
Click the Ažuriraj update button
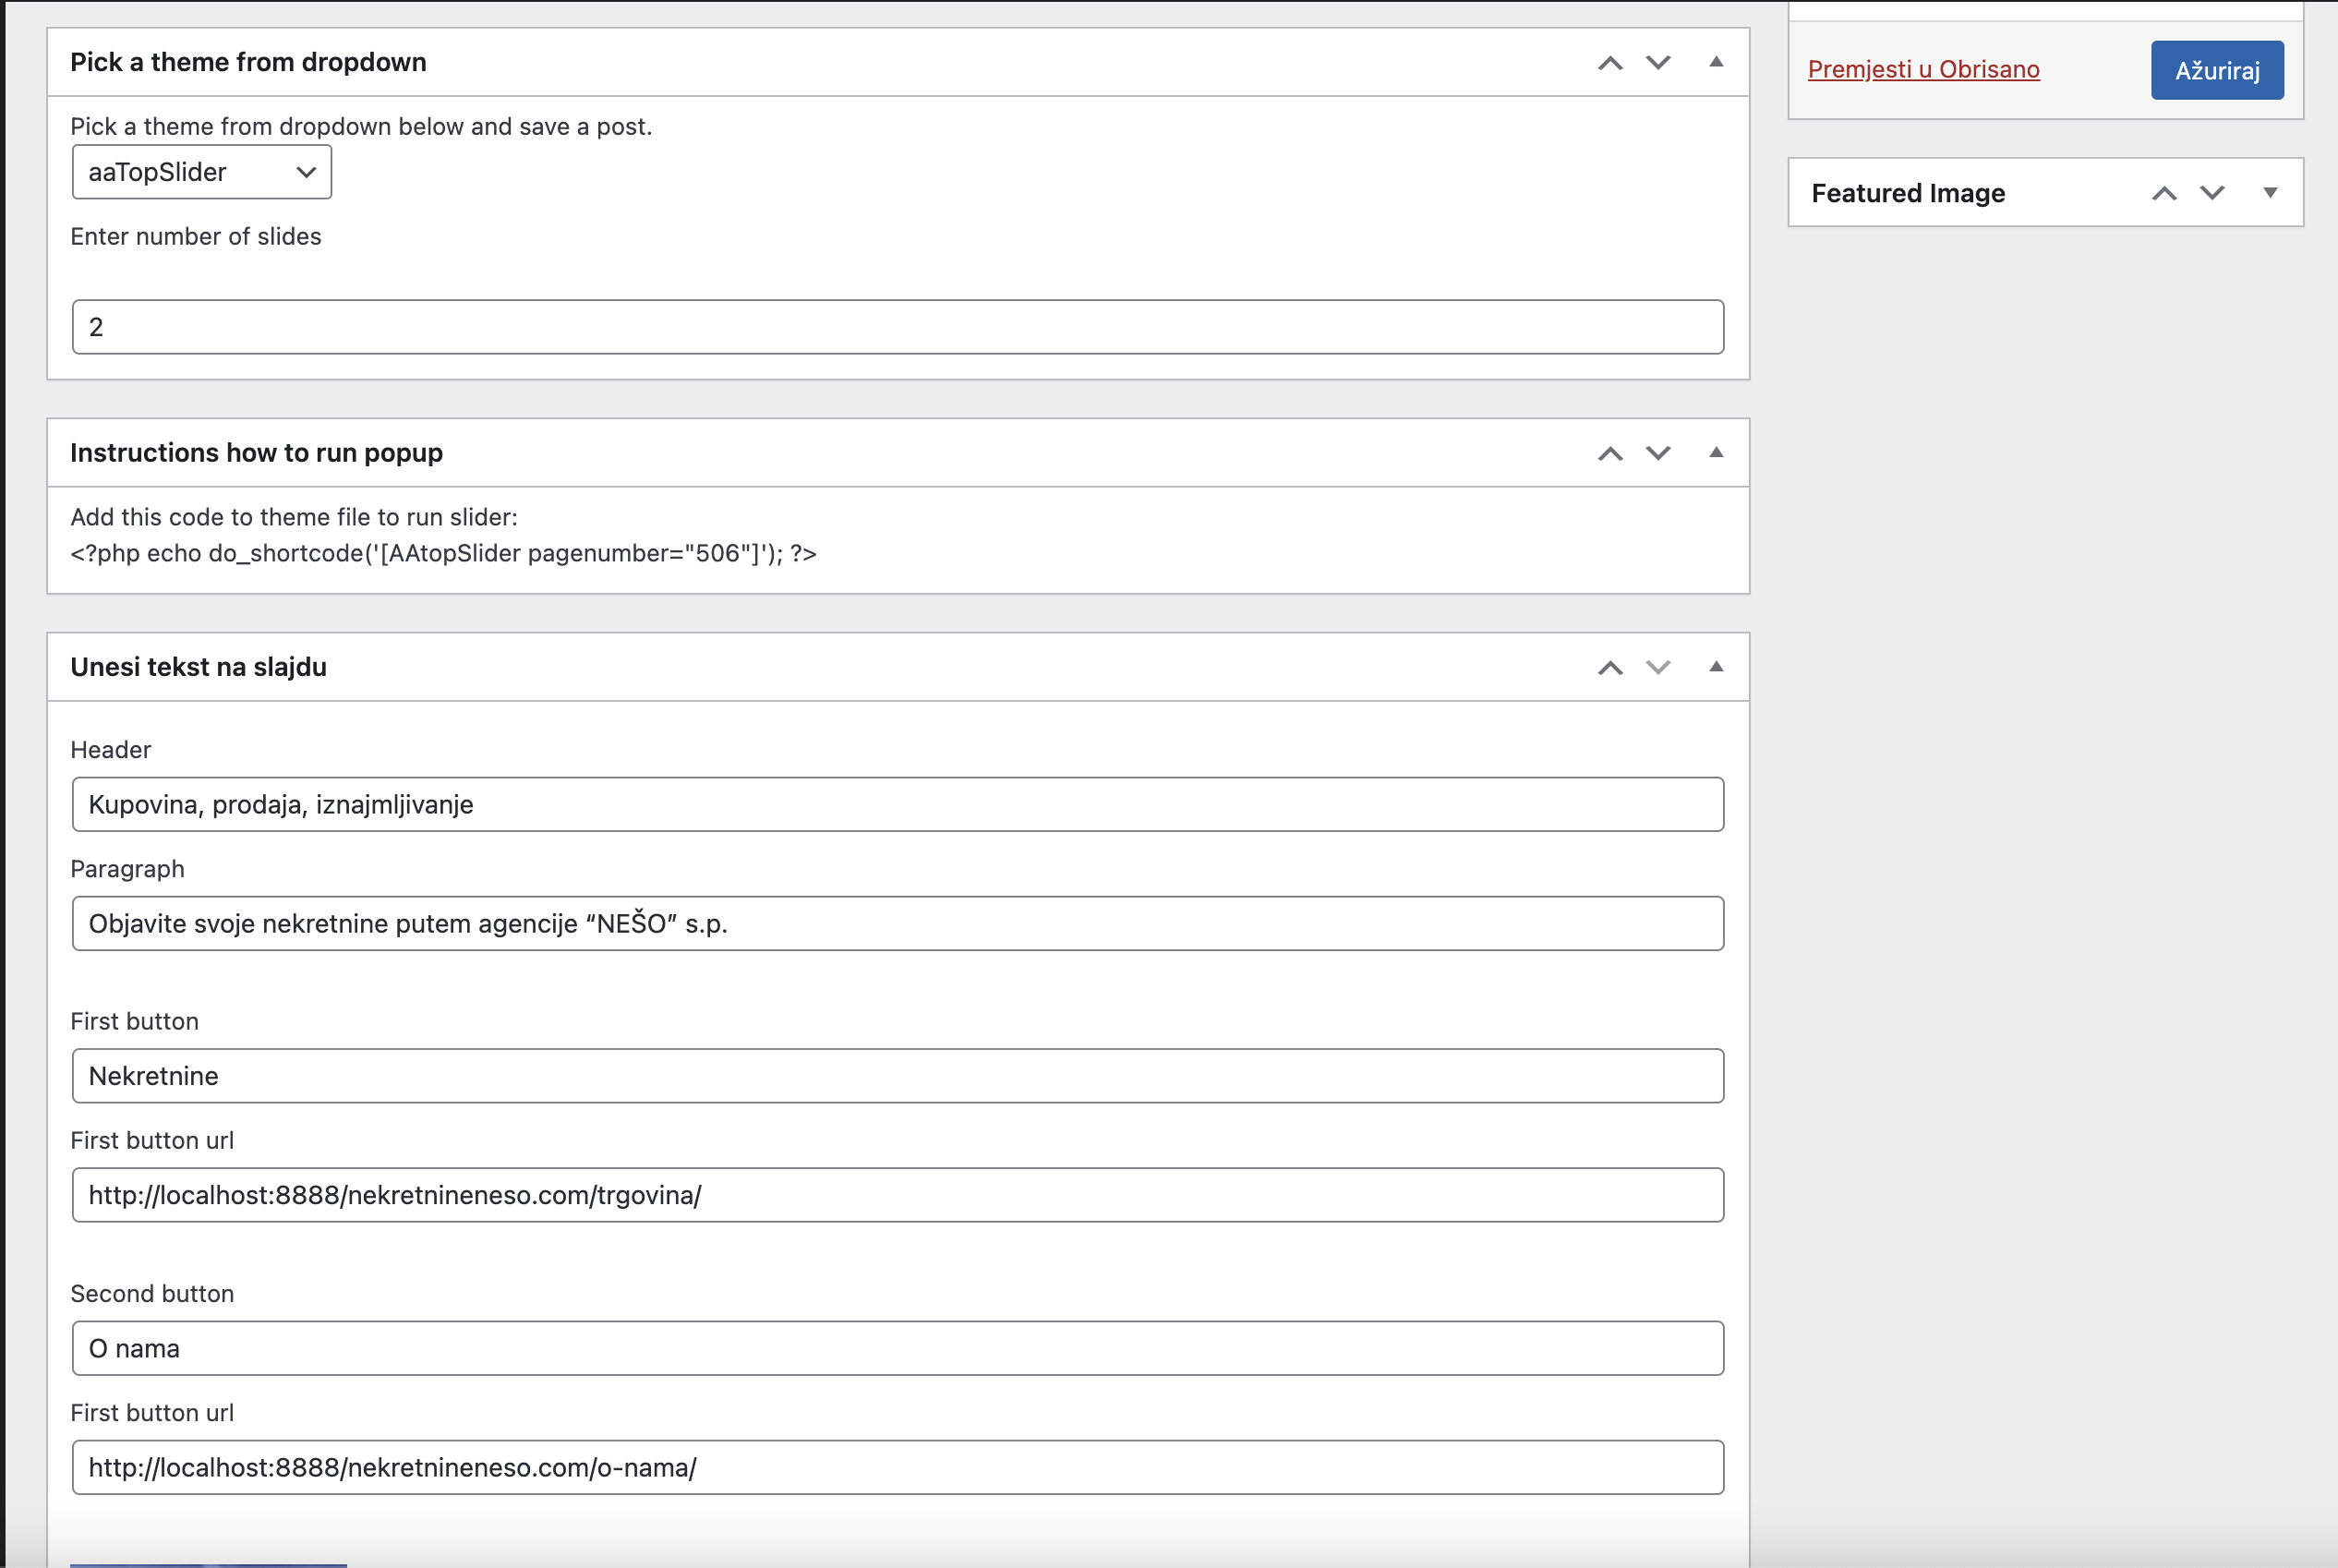point(2217,70)
